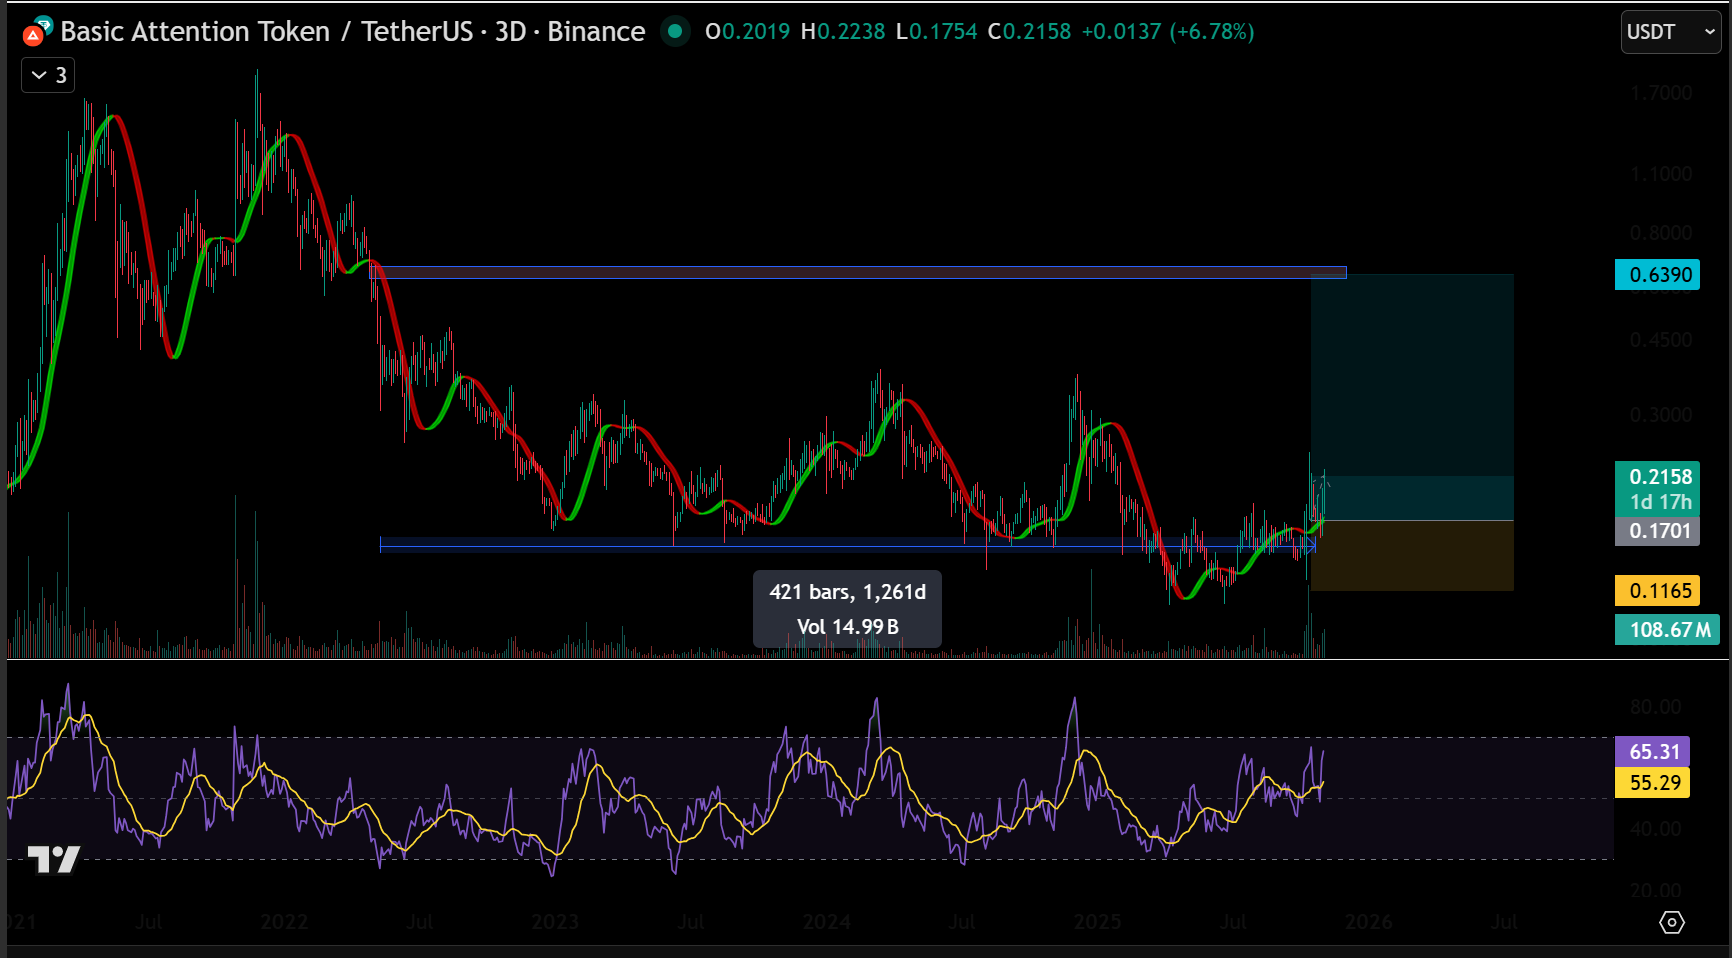Viewport: 1732px width, 958px height.
Task: Click the 0.1165 stop price label
Action: (x=1658, y=591)
